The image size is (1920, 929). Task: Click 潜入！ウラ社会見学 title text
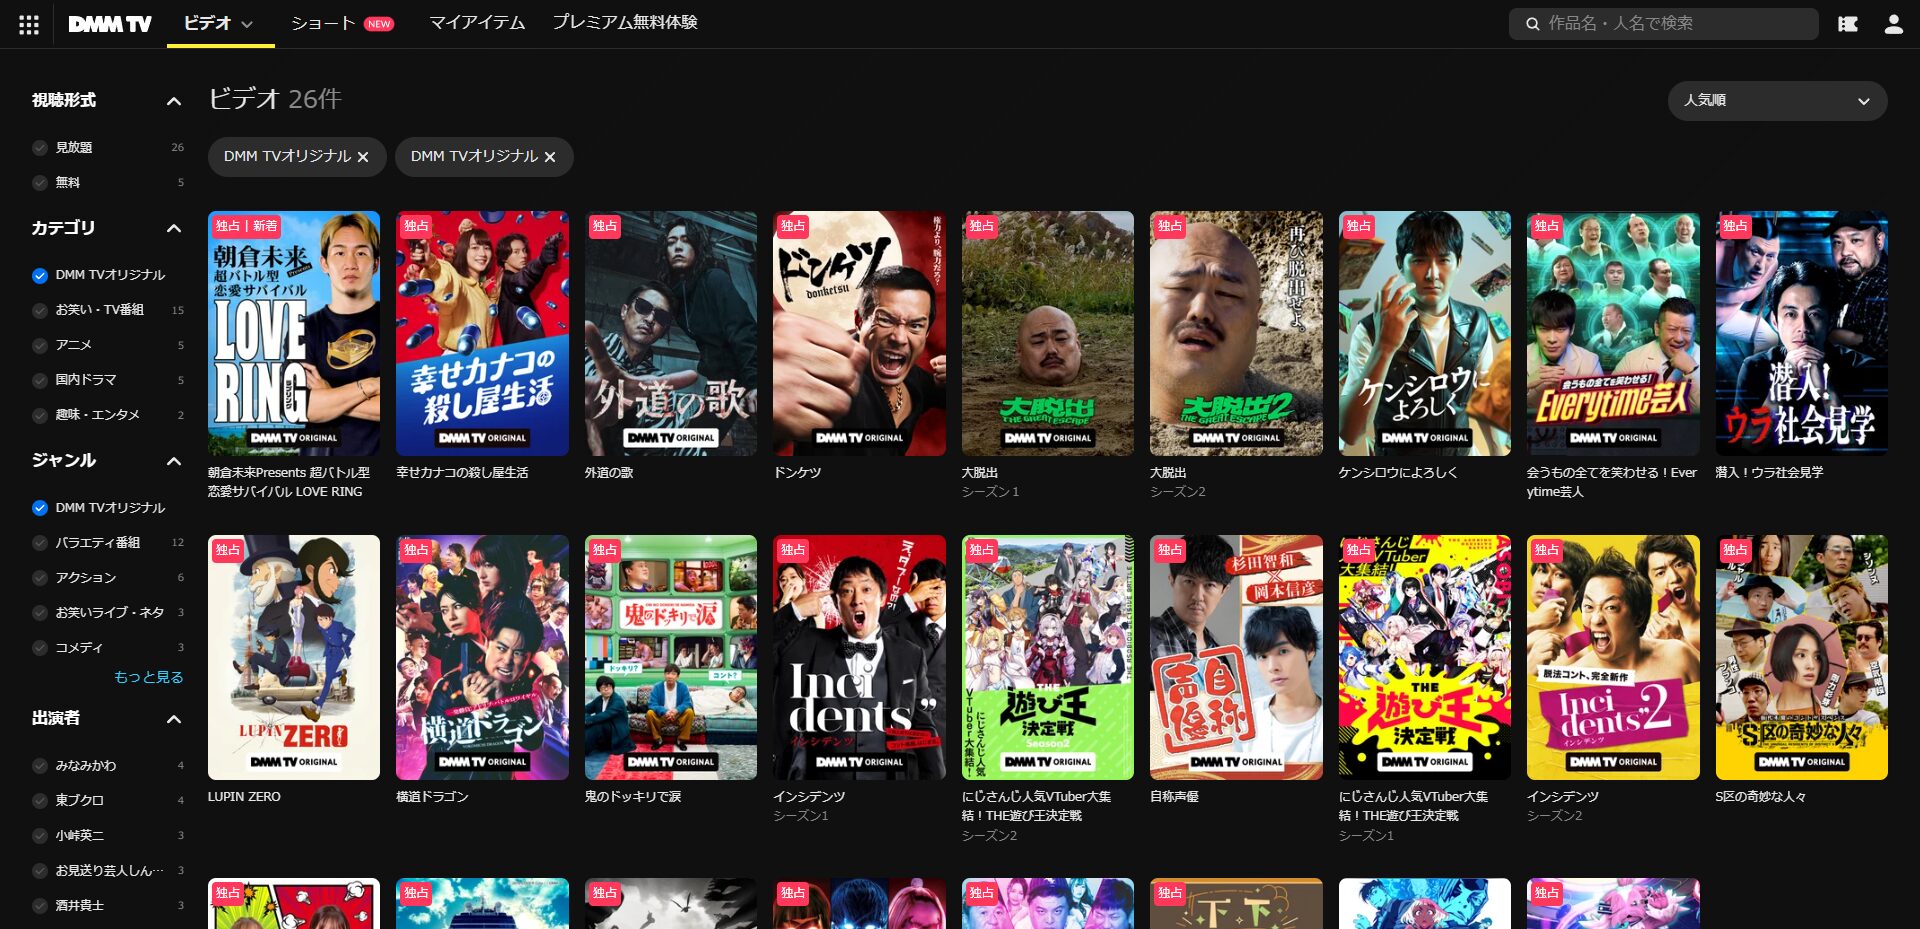[x=1769, y=473]
